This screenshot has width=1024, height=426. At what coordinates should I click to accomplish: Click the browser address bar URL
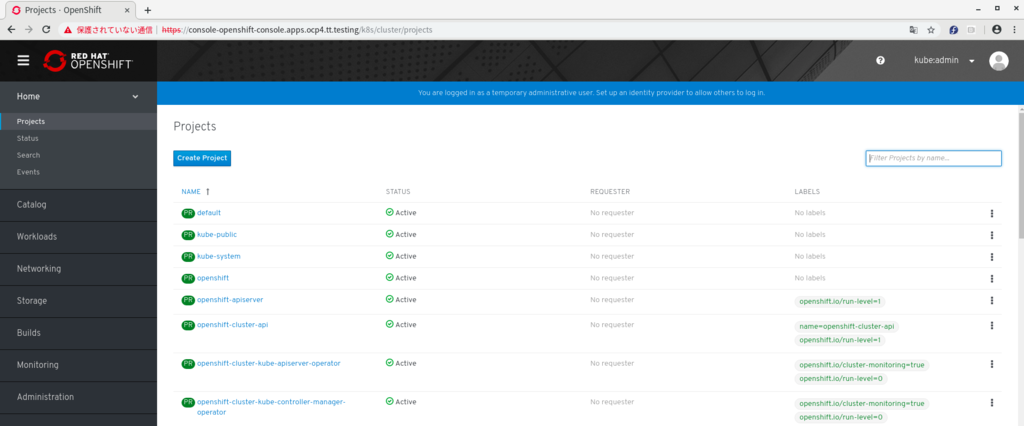(296, 29)
